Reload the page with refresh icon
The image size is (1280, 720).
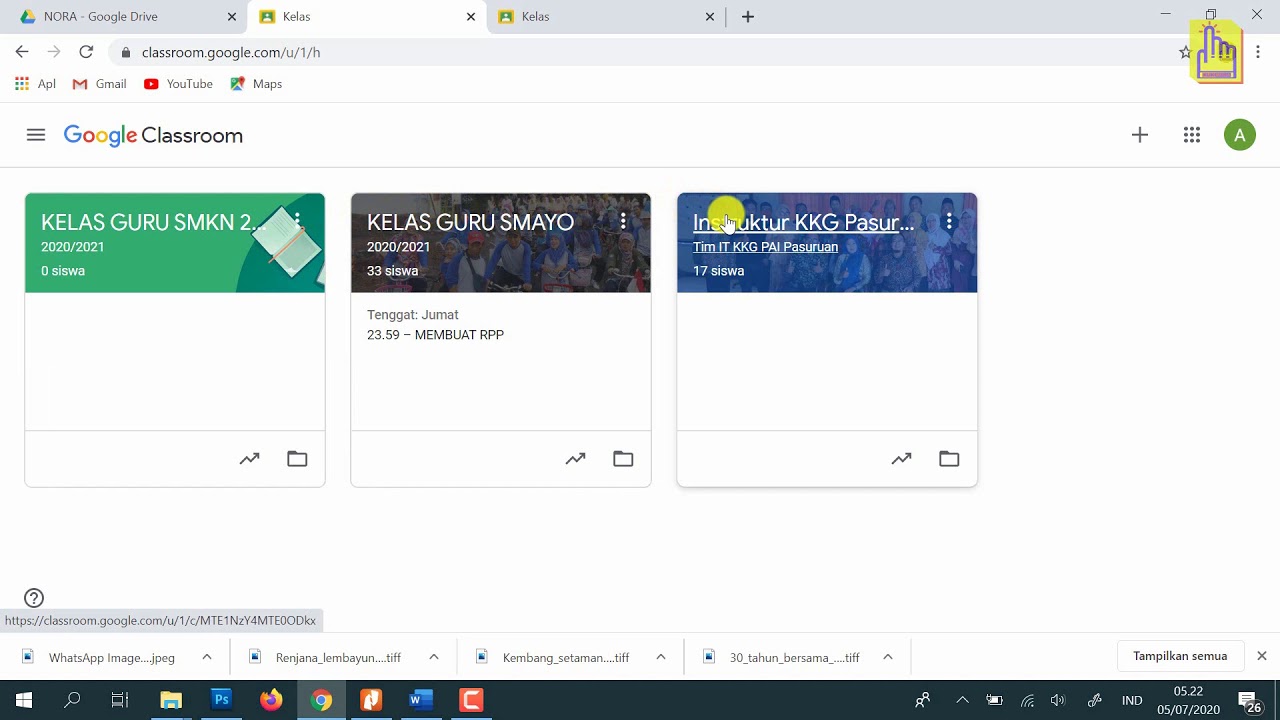point(86,52)
